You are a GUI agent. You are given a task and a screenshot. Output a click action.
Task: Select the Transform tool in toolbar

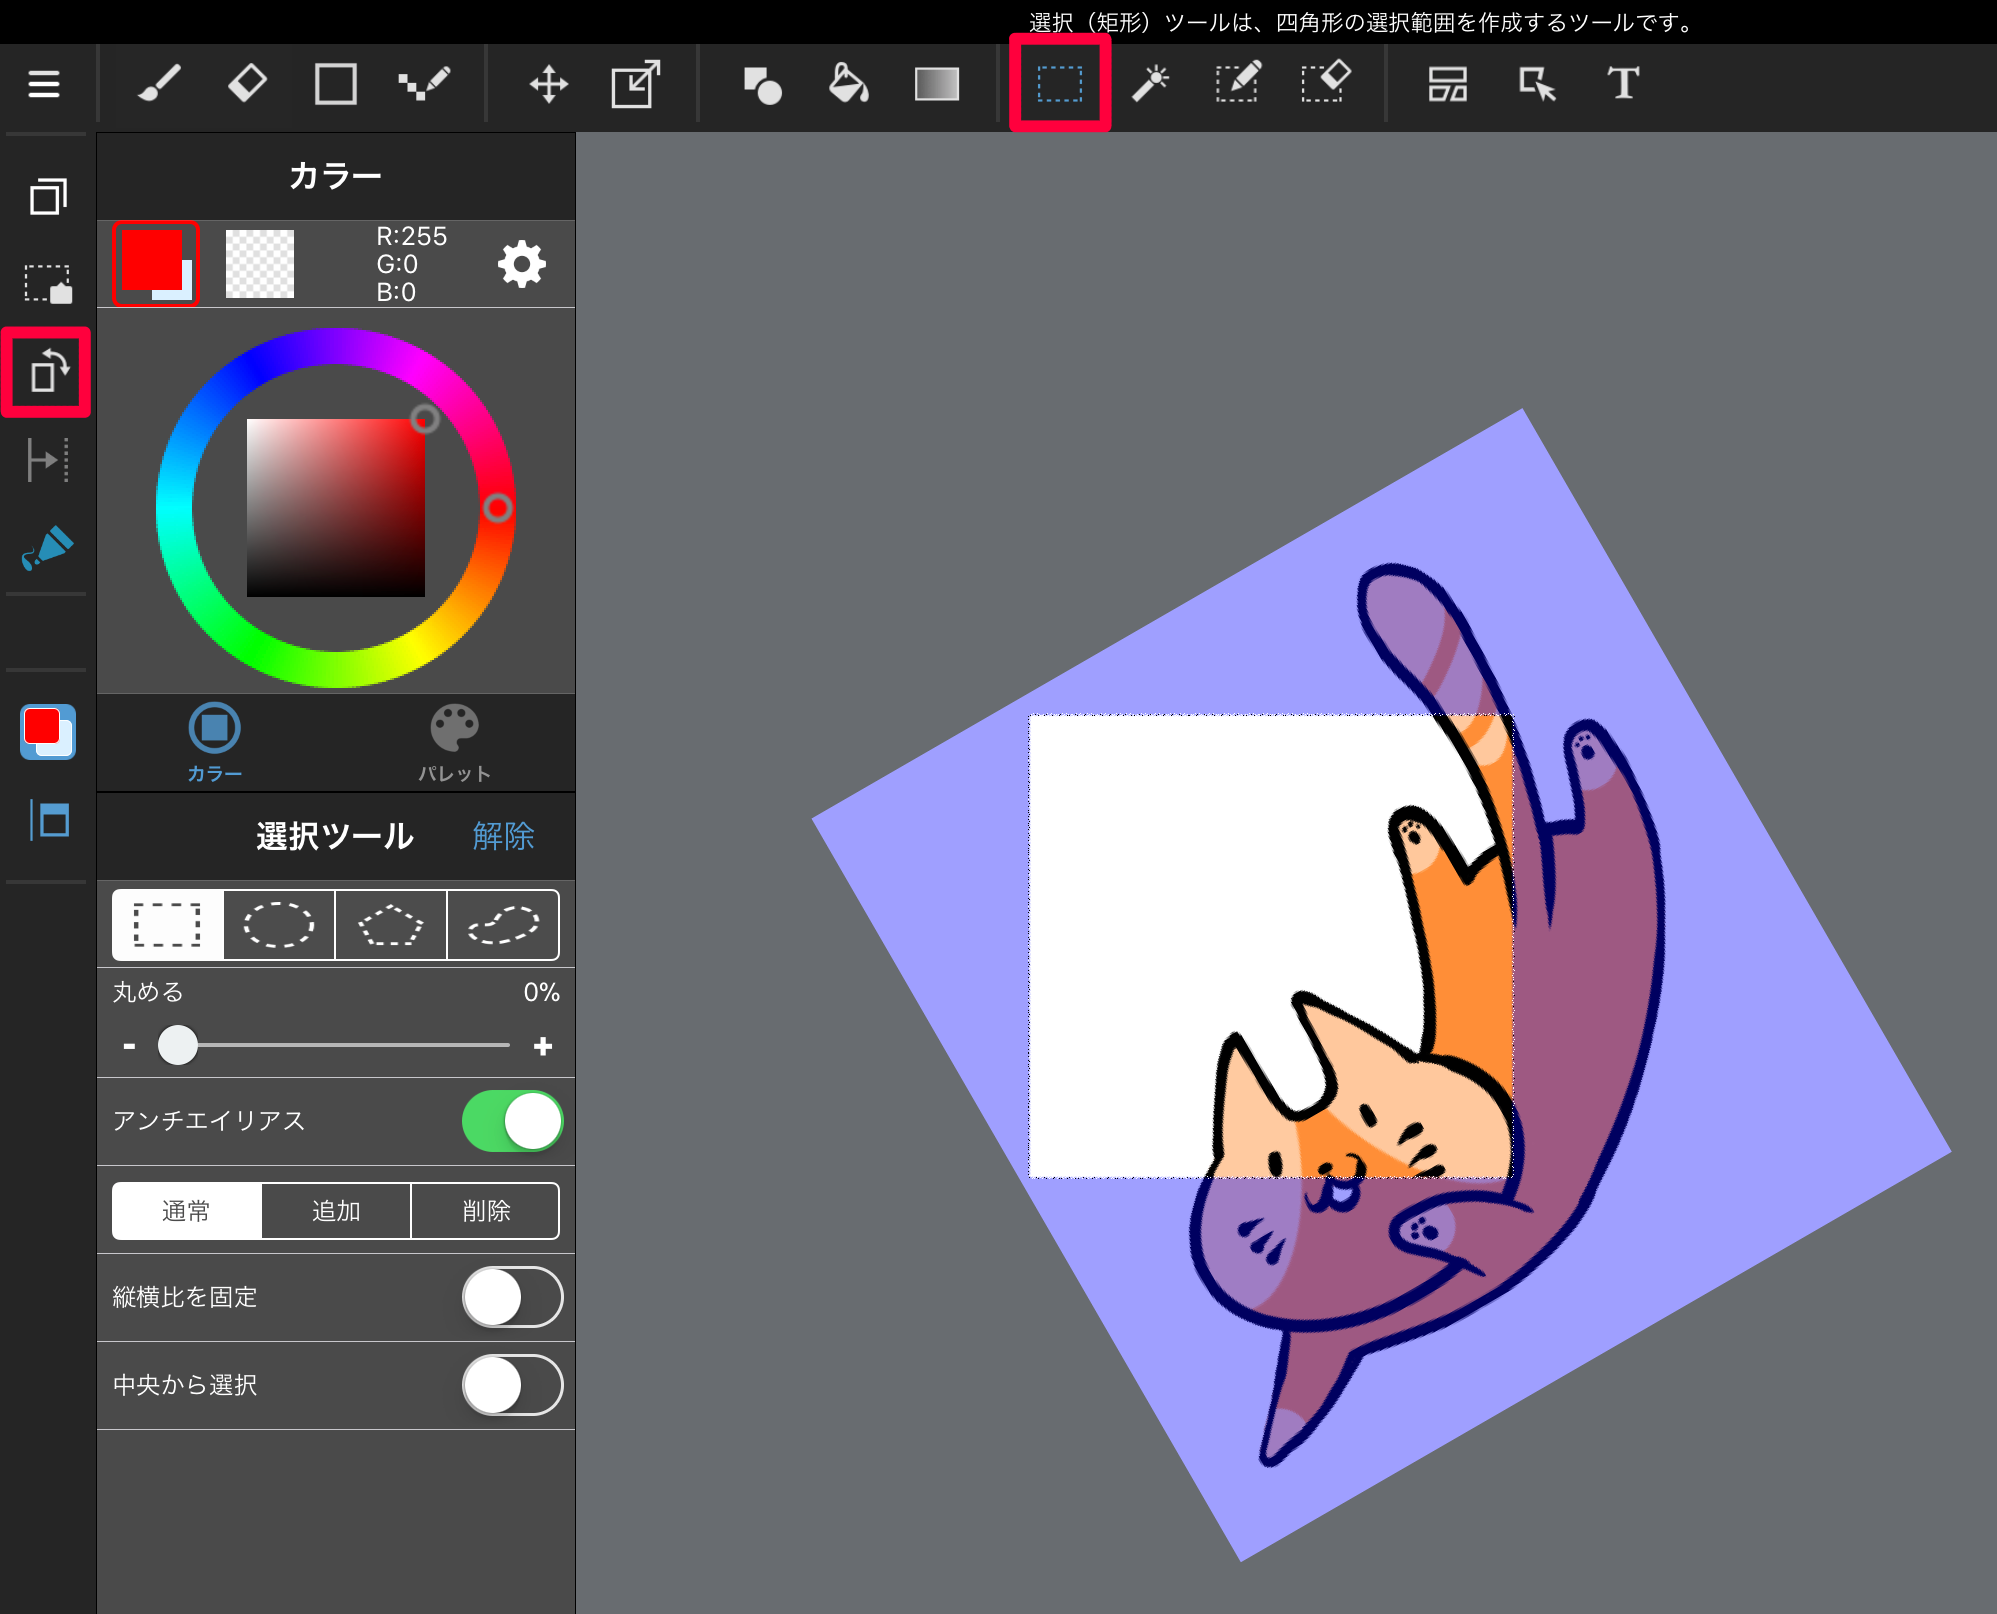coord(636,84)
